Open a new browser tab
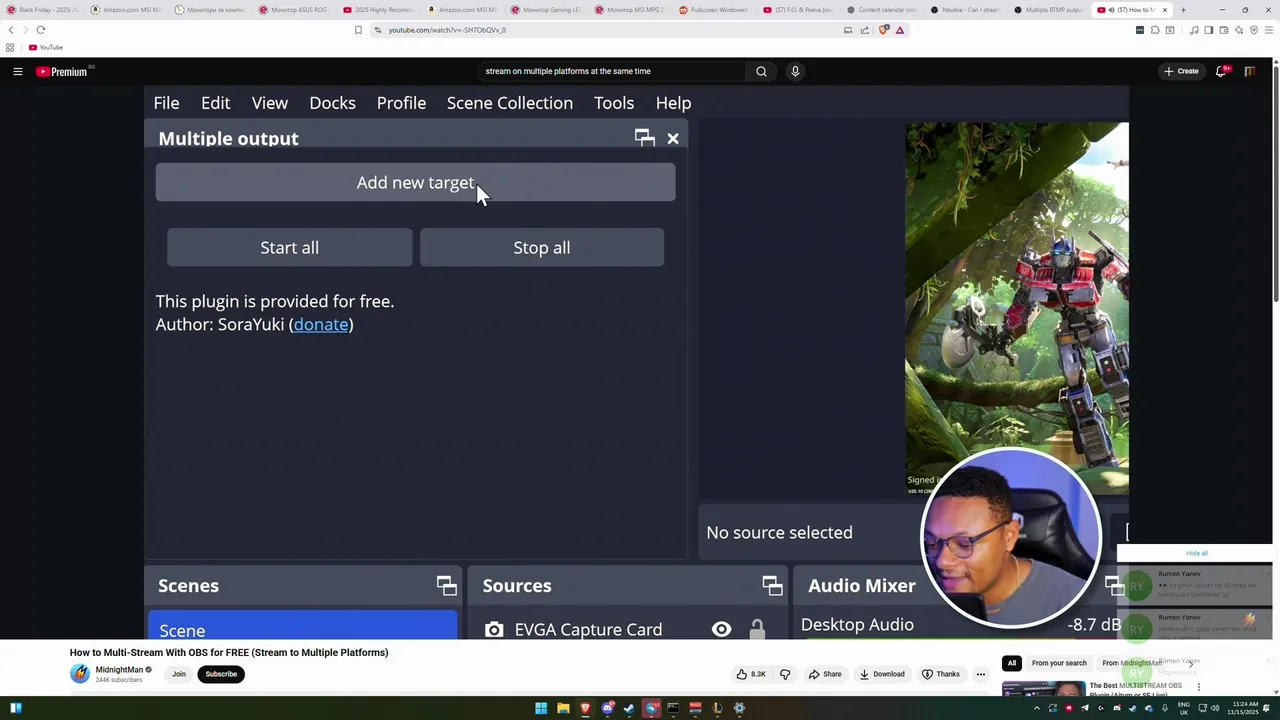The image size is (1280, 720). tap(1183, 10)
